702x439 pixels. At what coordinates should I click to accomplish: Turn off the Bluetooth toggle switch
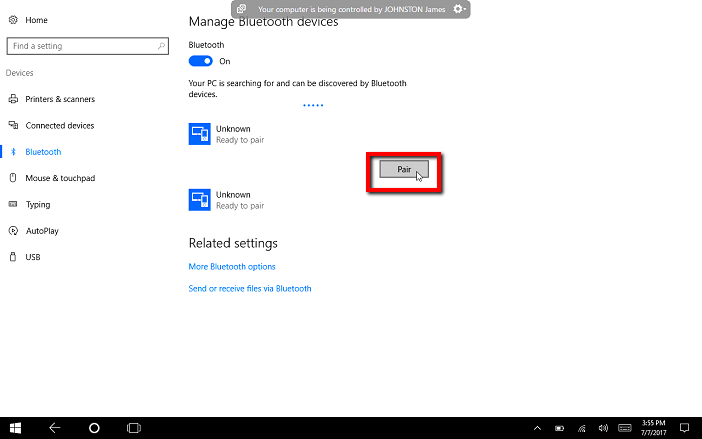pos(201,61)
